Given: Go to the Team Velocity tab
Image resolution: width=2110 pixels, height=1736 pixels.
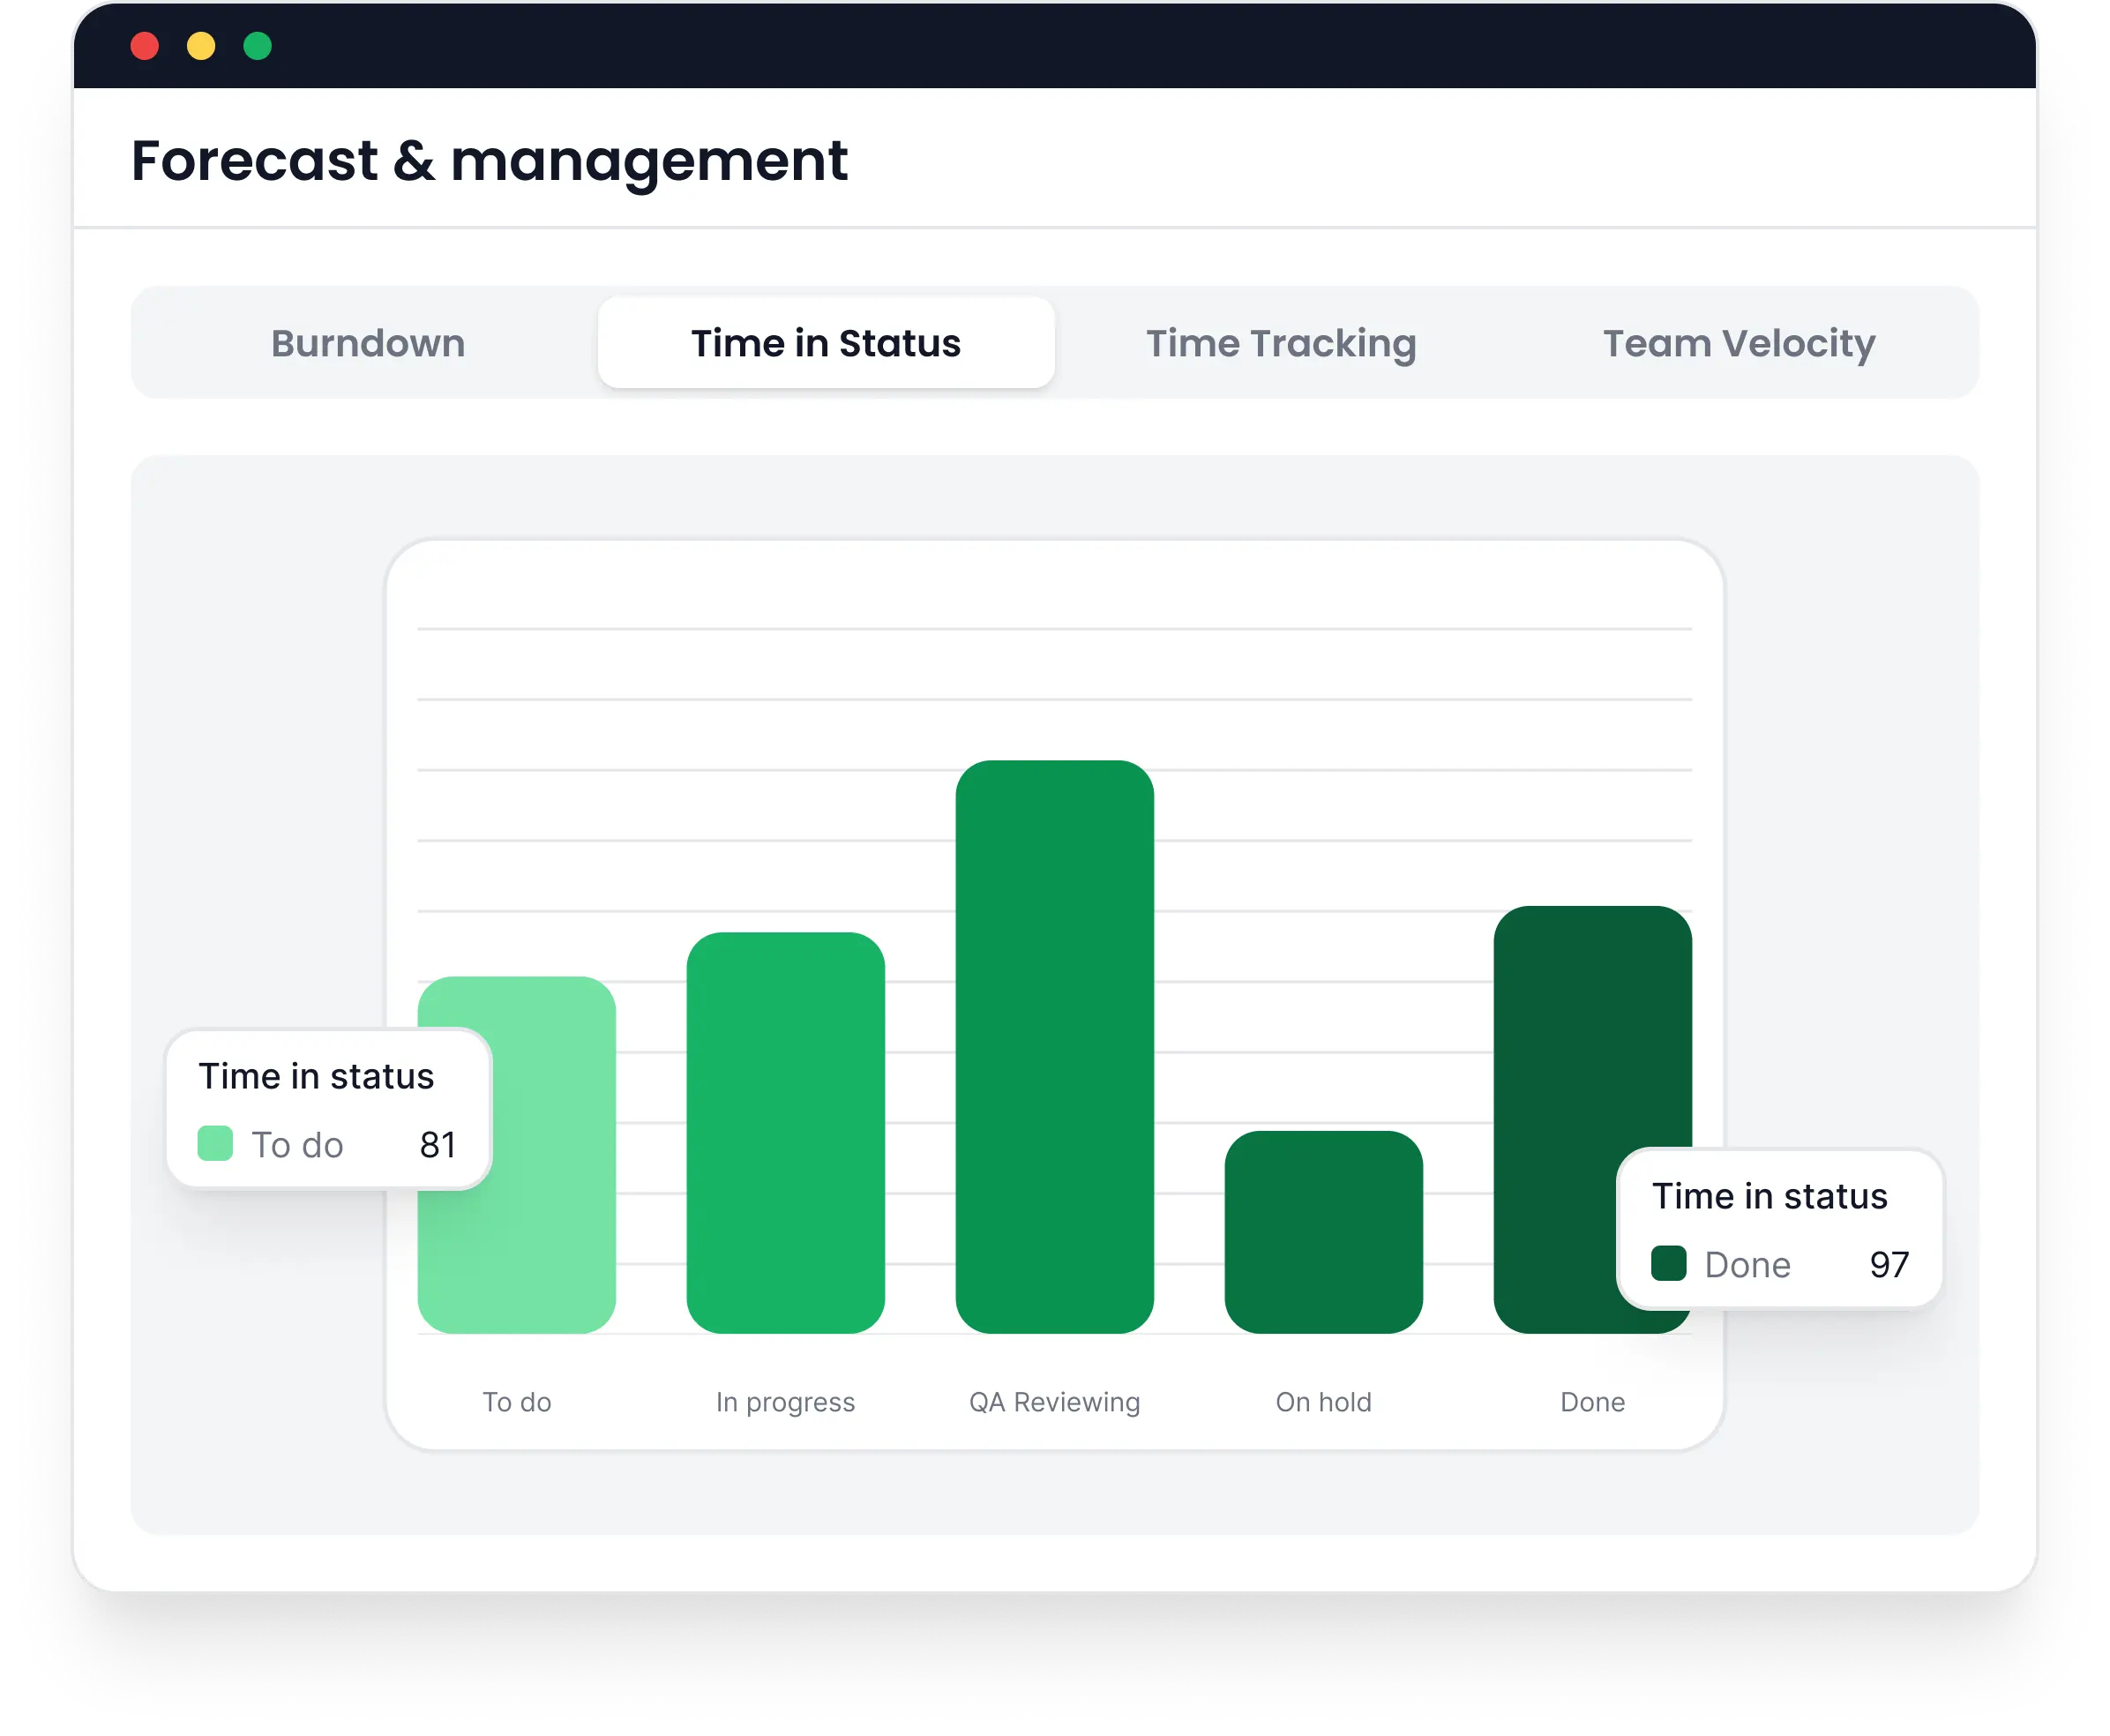Looking at the screenshot, I should [x=1738, y=343].
